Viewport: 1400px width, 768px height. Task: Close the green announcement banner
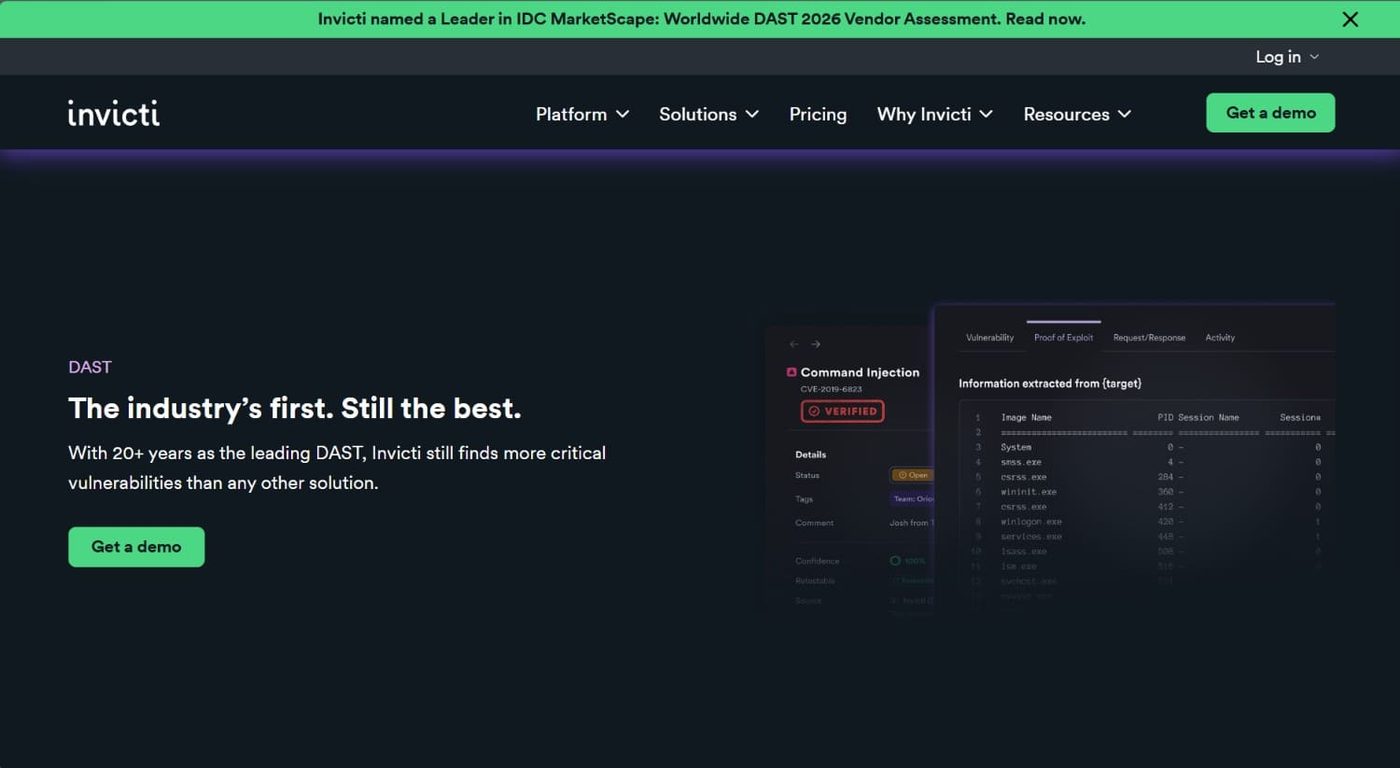point(1350,19)
